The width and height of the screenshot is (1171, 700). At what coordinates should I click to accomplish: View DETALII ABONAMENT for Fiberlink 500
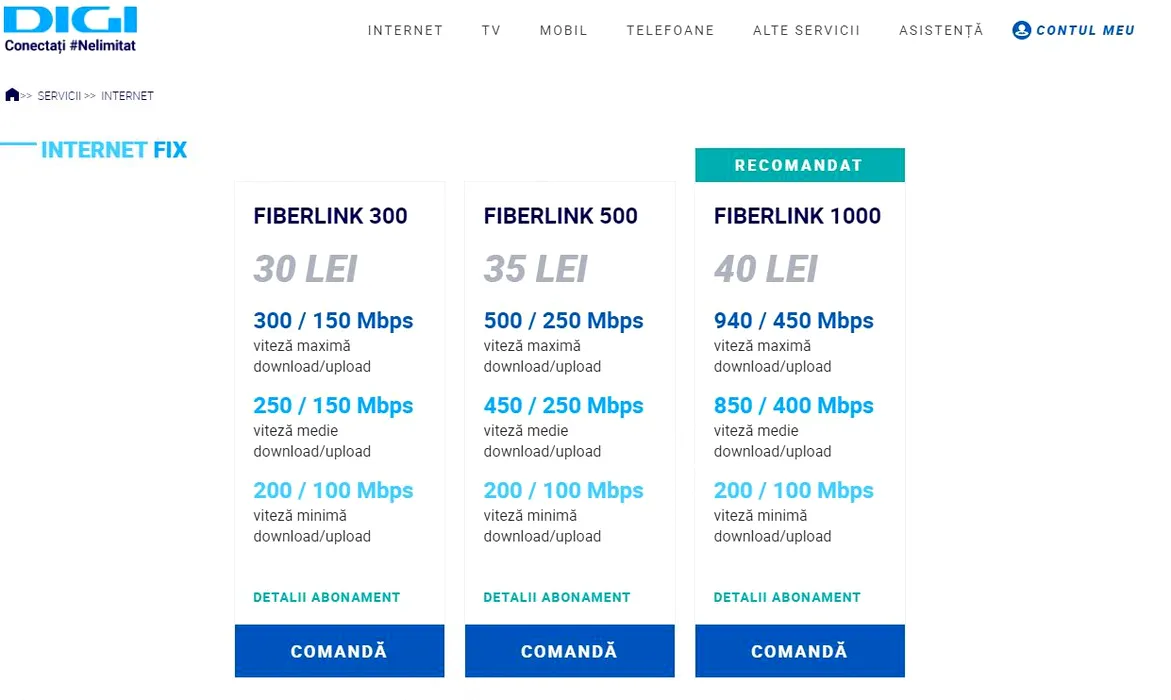[557, 597]
